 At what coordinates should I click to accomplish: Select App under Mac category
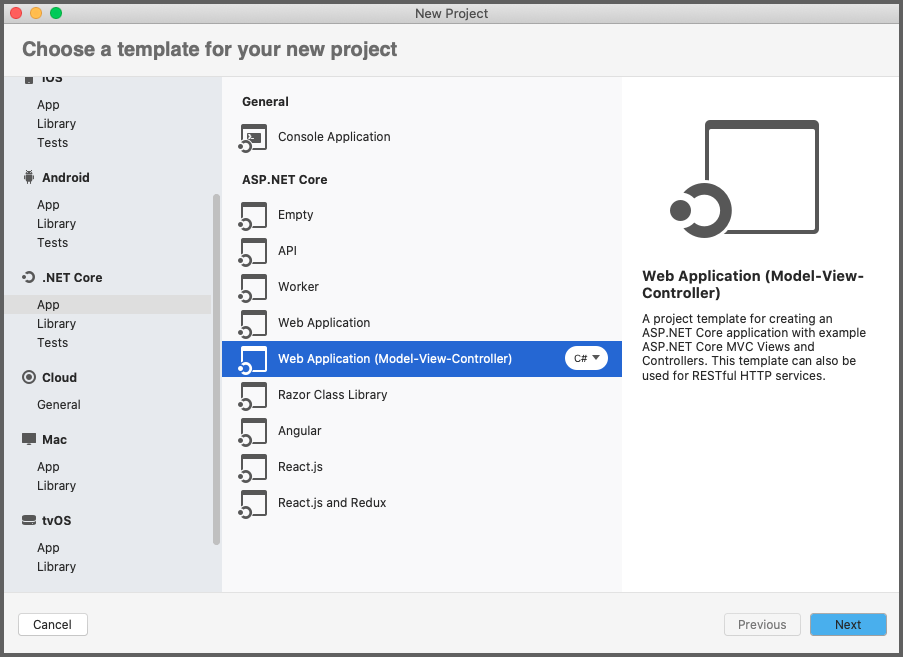tap(48, 466)
